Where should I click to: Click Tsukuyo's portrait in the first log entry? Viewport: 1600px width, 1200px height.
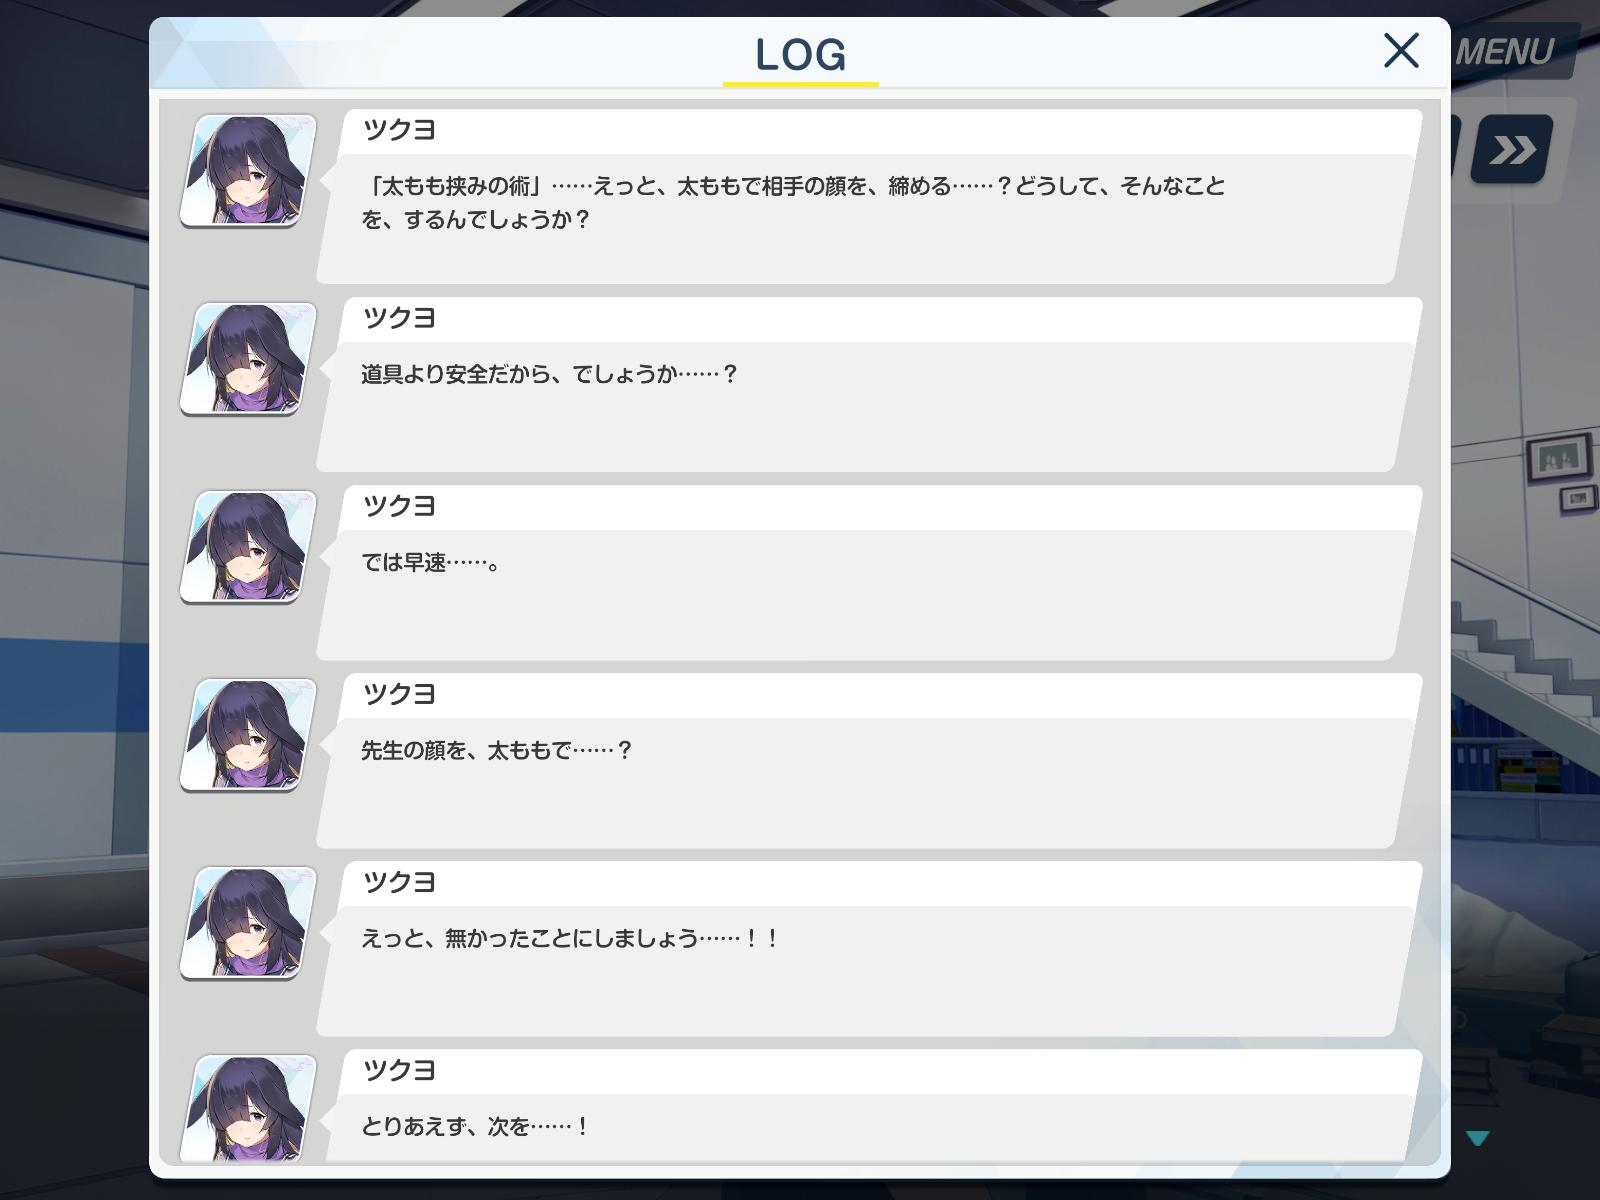(248, 171)
